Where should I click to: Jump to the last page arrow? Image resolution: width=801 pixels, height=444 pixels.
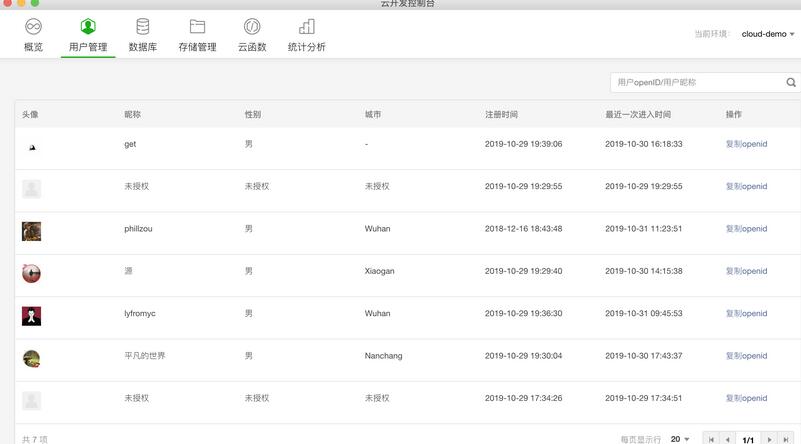pyautogui.click(x=786, y=439)
